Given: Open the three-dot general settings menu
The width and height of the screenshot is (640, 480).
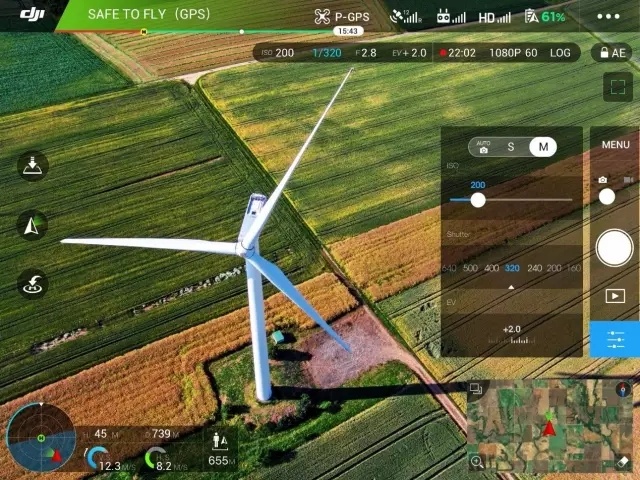Looking at the screenshot, I should point(607,17).
